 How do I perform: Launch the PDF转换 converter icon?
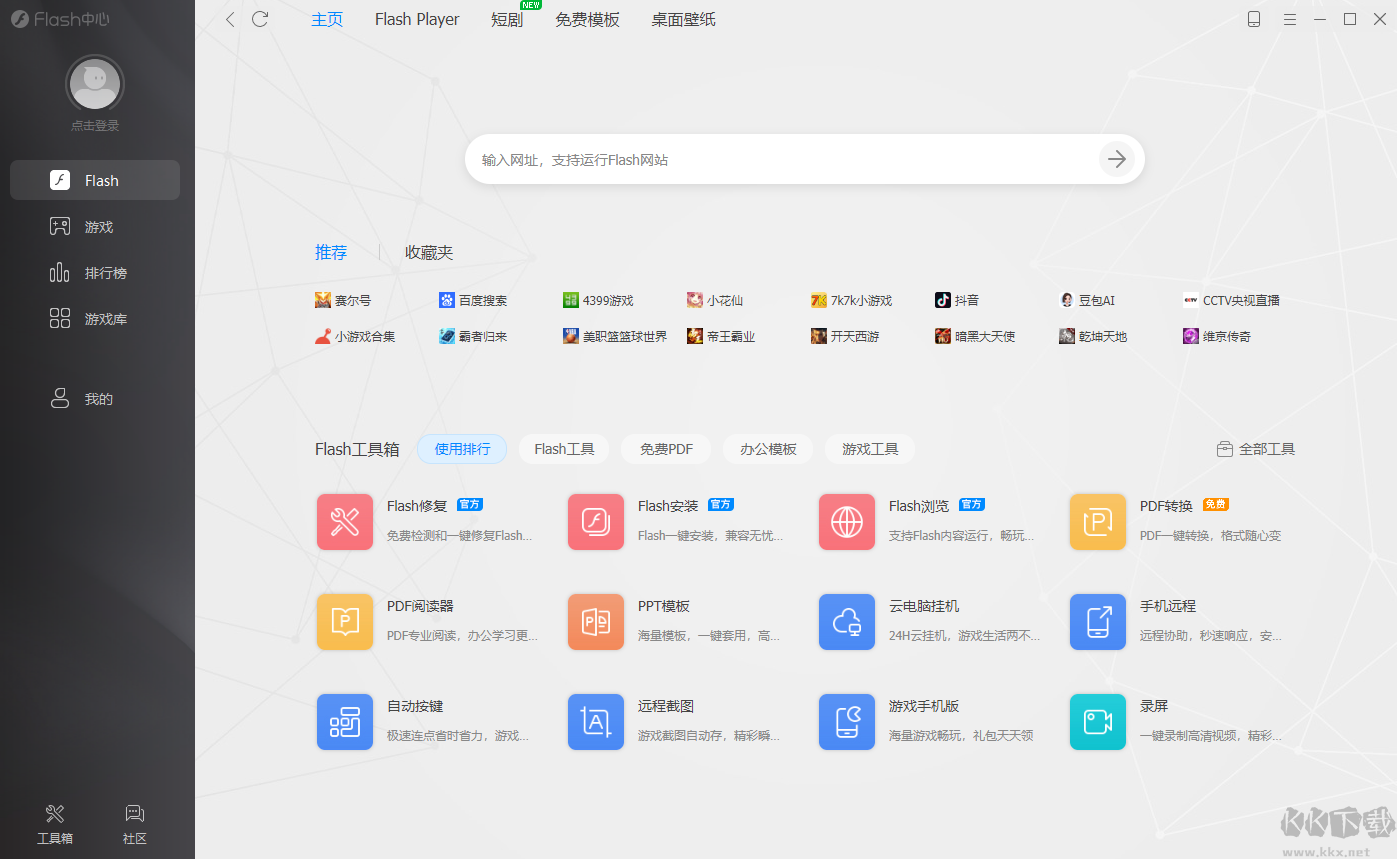[x=1098, y=522]
